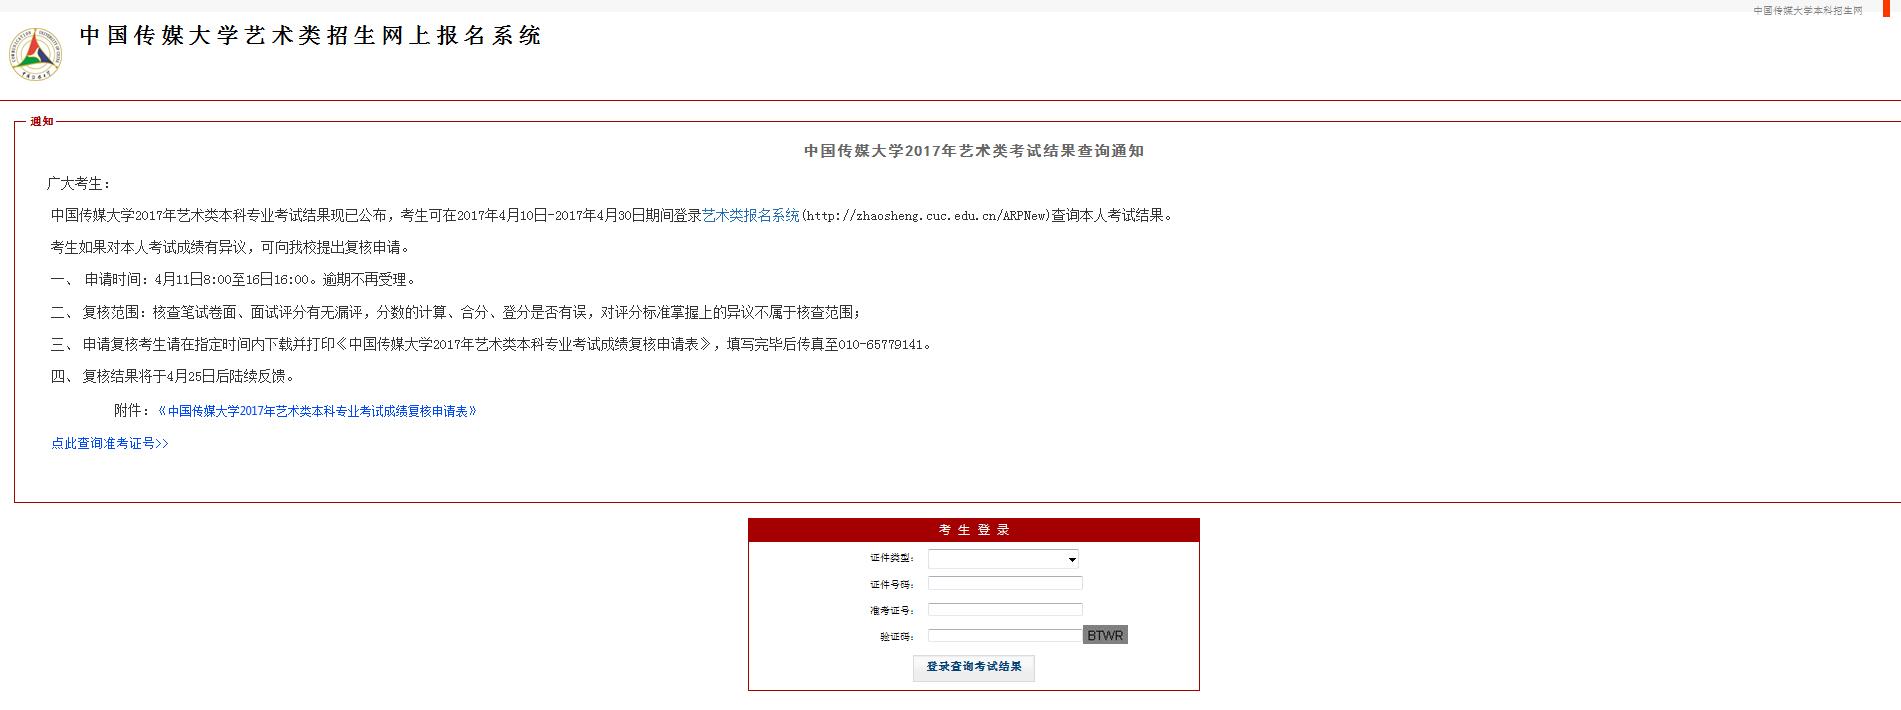Image resolution: width=1901 pixels, height=710 pixels.
Task: Click 点此查询准考证号 link
Action: click(110, 443)
